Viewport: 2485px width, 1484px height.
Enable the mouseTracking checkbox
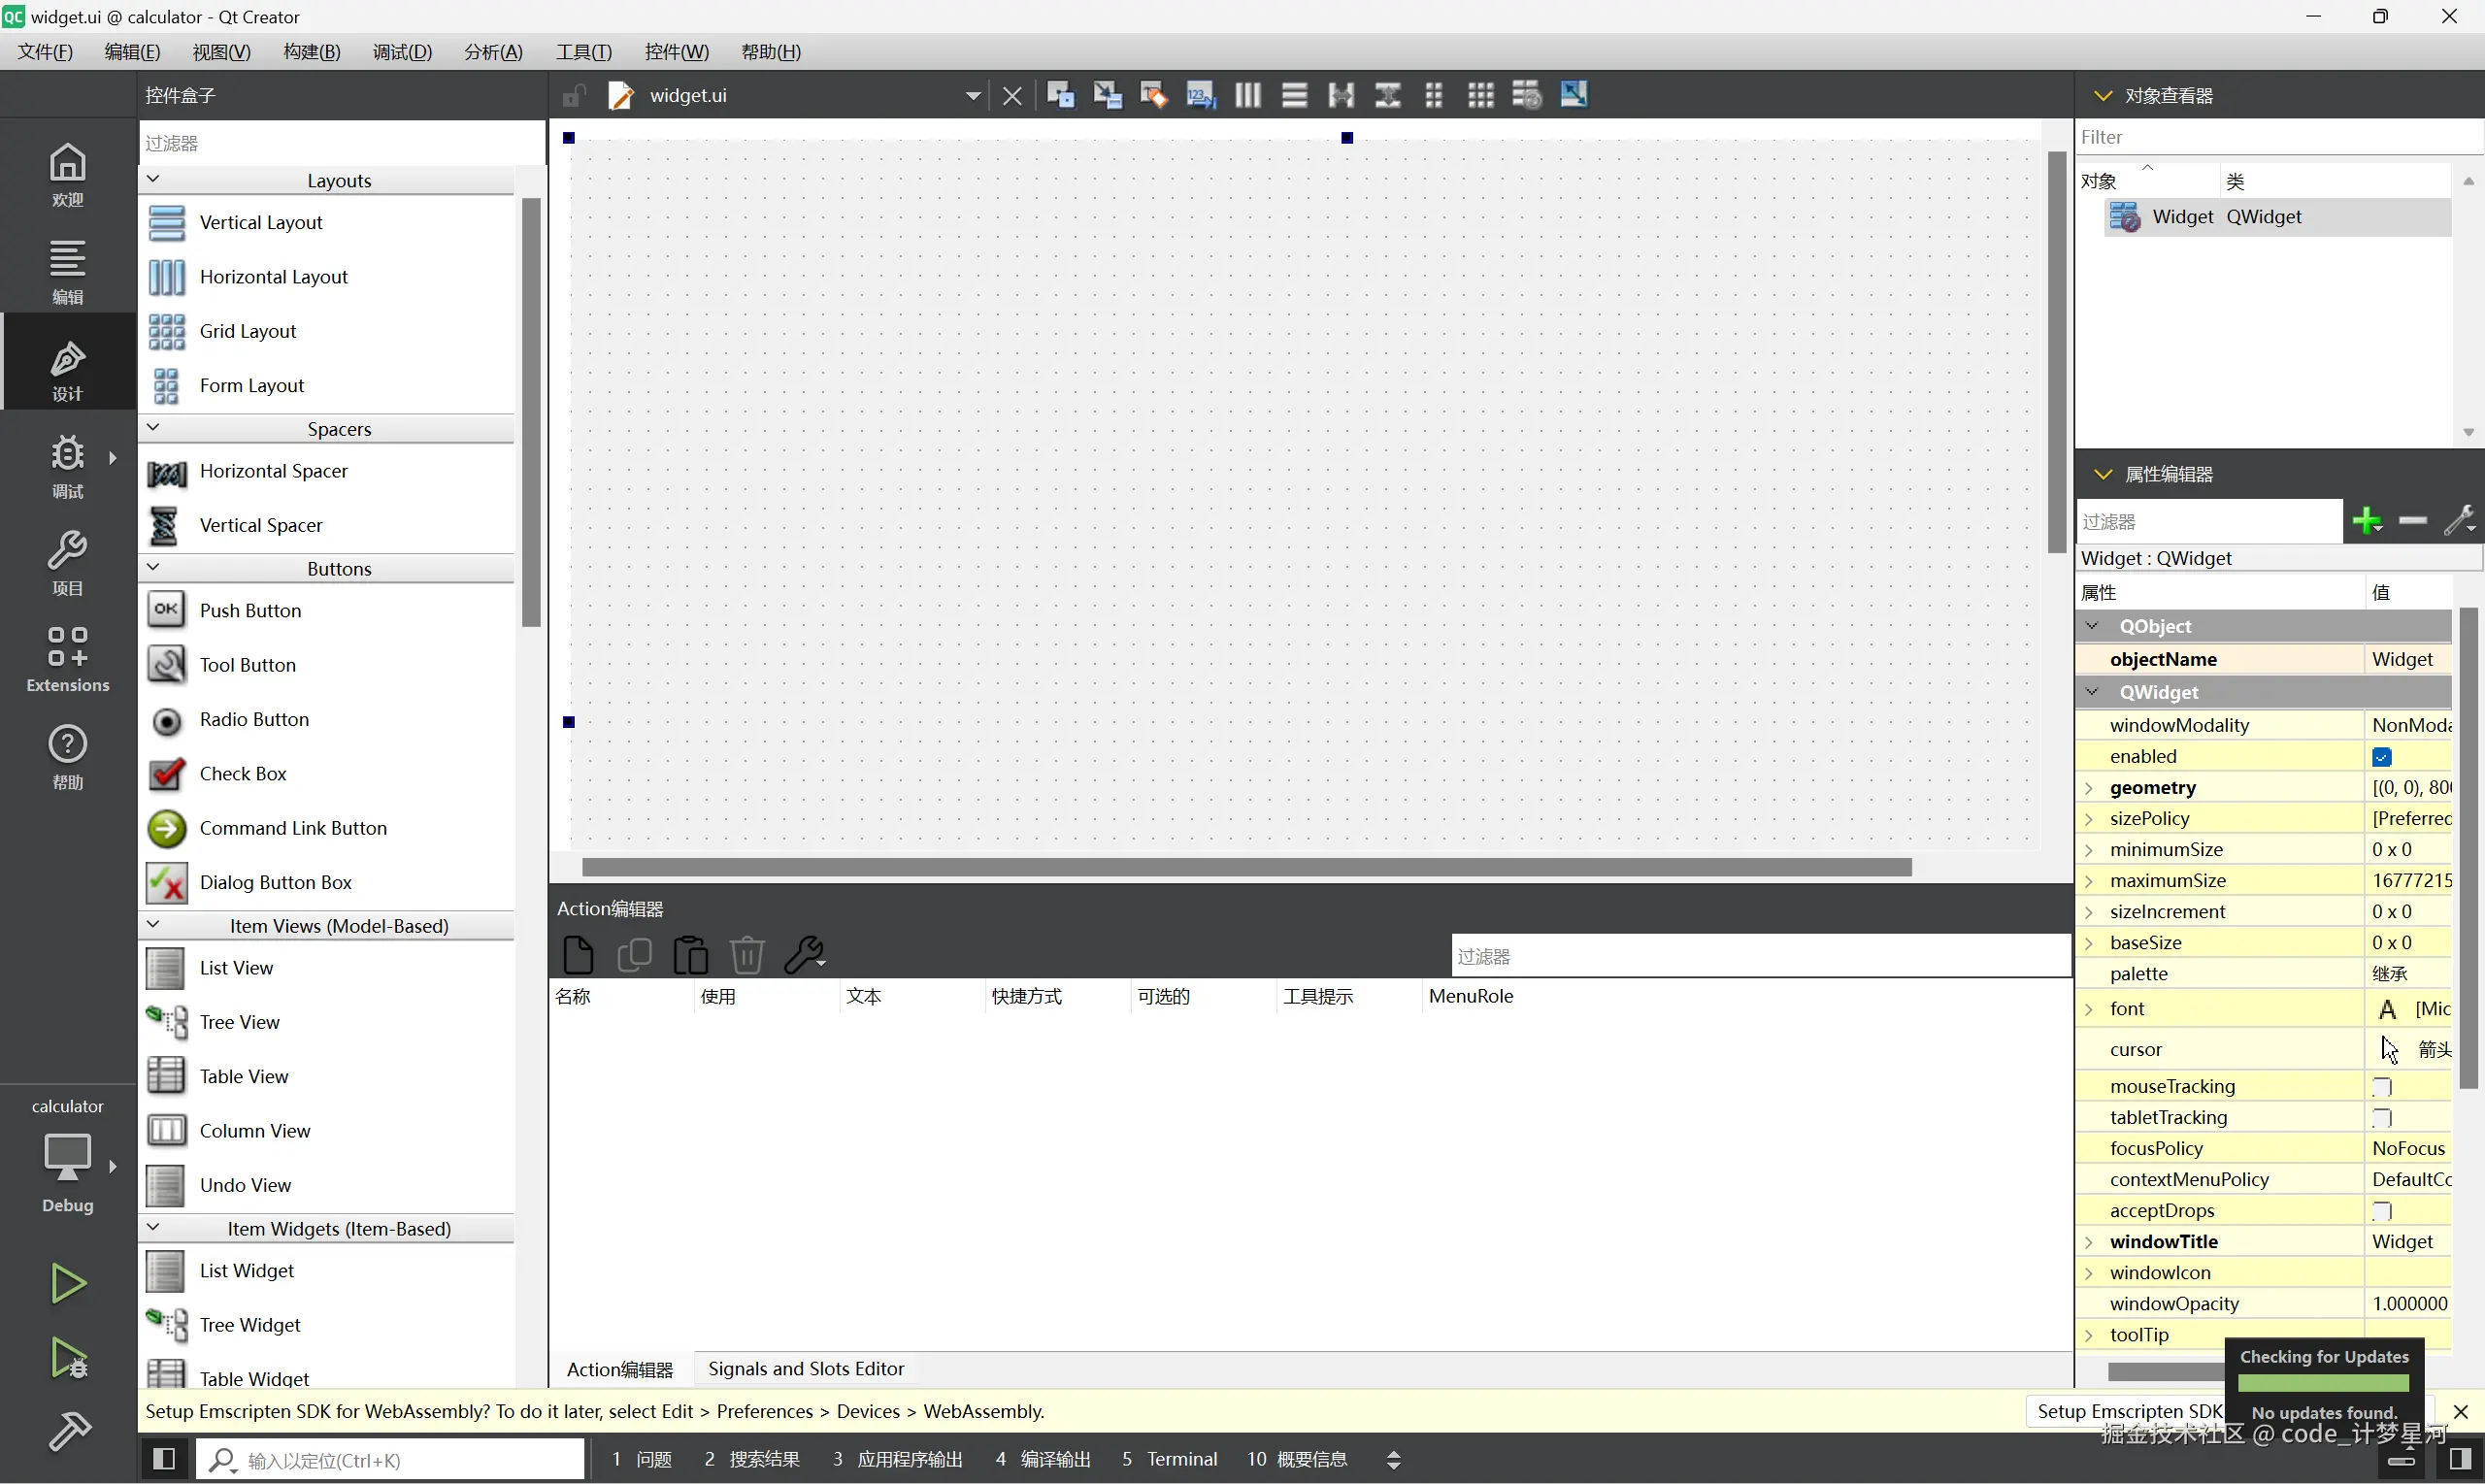[x=2381, y=1087]
